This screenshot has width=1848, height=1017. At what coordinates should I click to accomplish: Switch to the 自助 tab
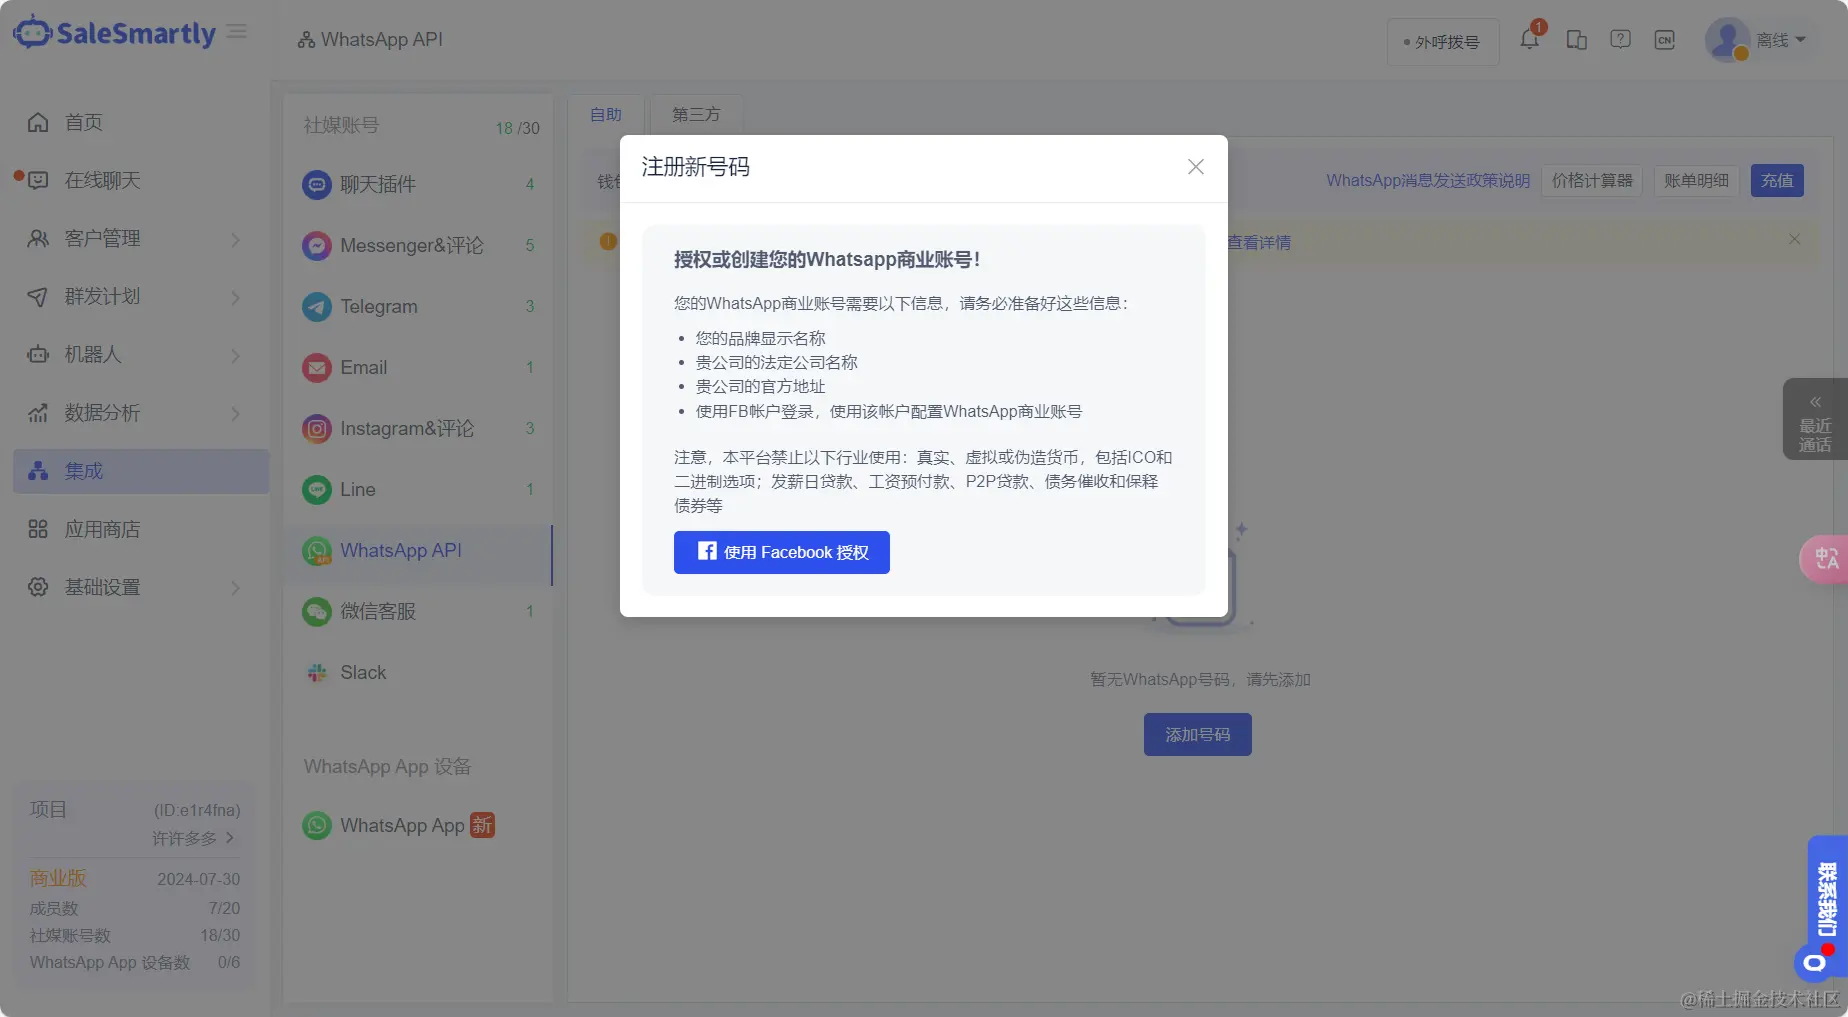[606, 114]
